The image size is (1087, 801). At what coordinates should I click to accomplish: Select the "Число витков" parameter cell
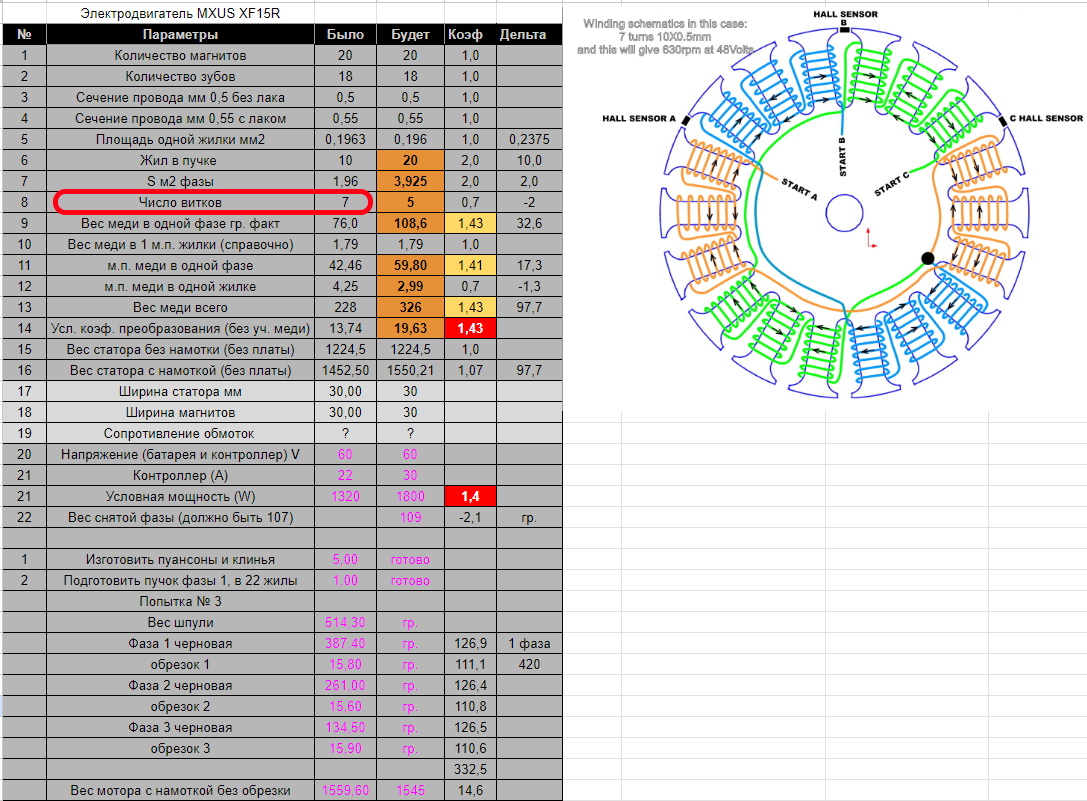tap(180, 203)
